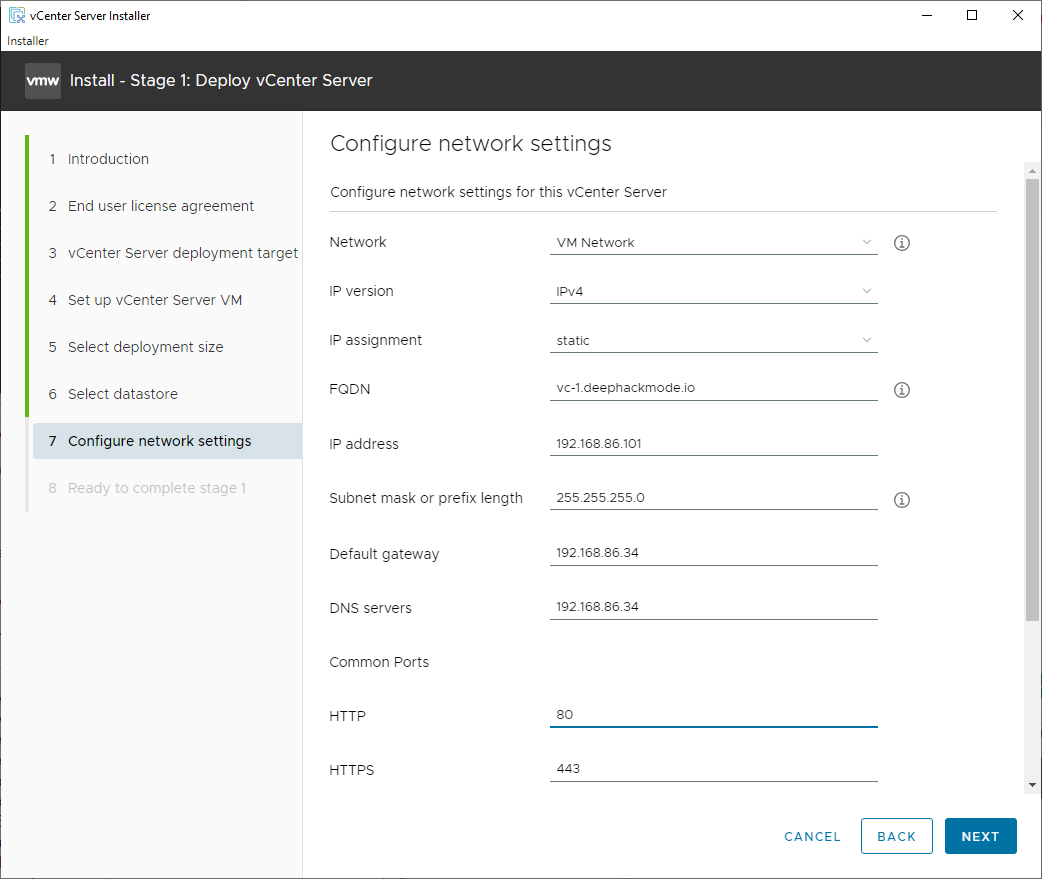Screen dimensions: 1042x879
Task: Select Configure network settings step
Action: (167, 441)
